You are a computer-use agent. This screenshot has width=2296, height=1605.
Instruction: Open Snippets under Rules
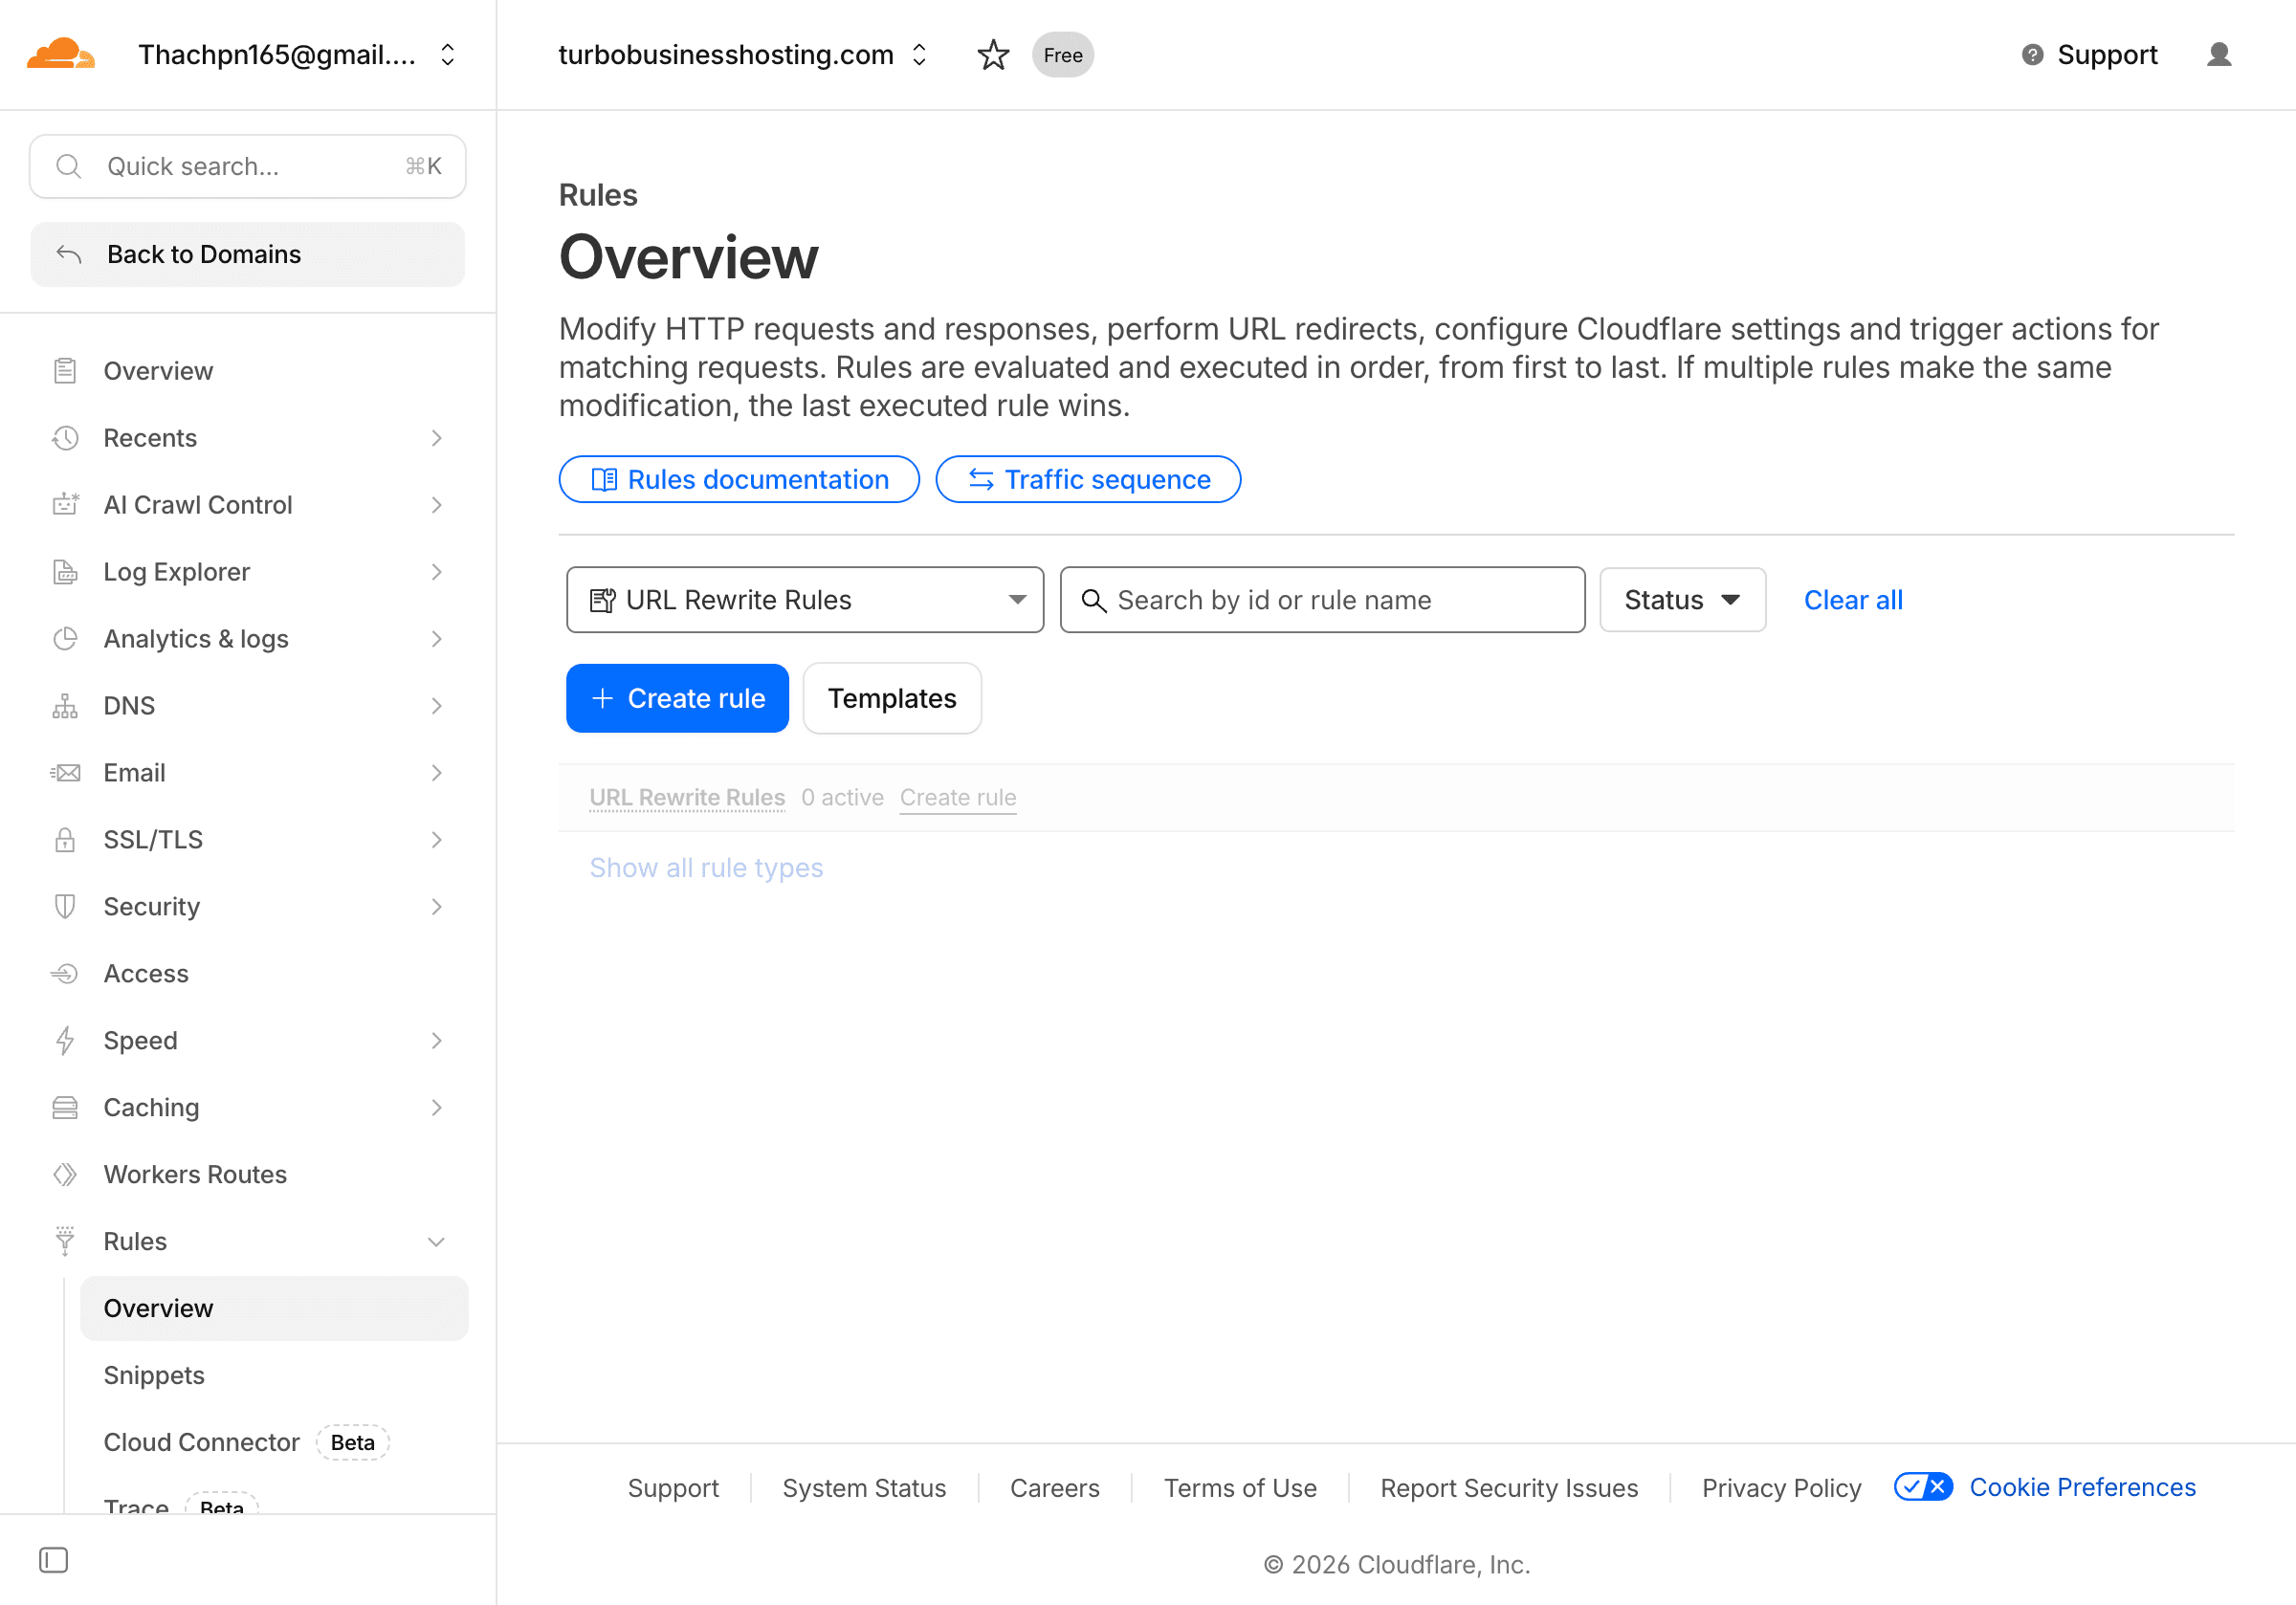pyautogui.click(x=154, y=1375)
